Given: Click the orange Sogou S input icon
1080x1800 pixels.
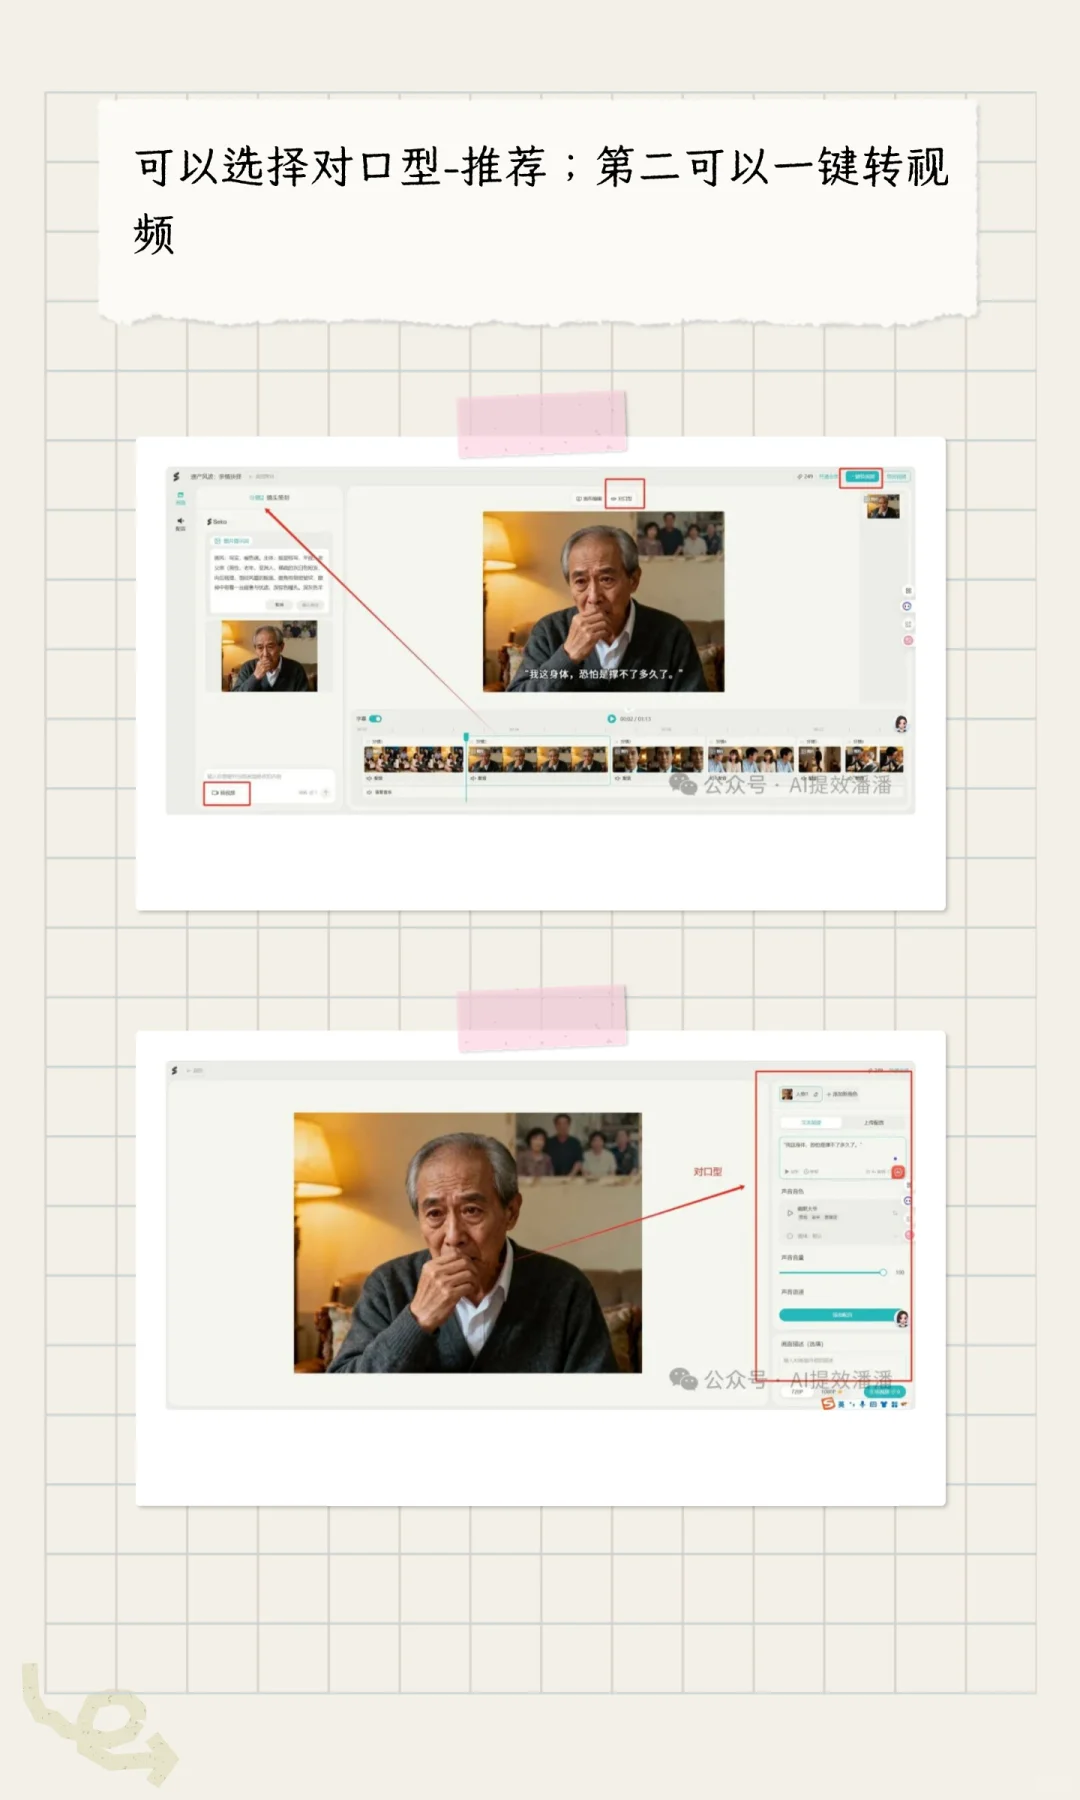Looking at the screenshot, I should 828,1404.
